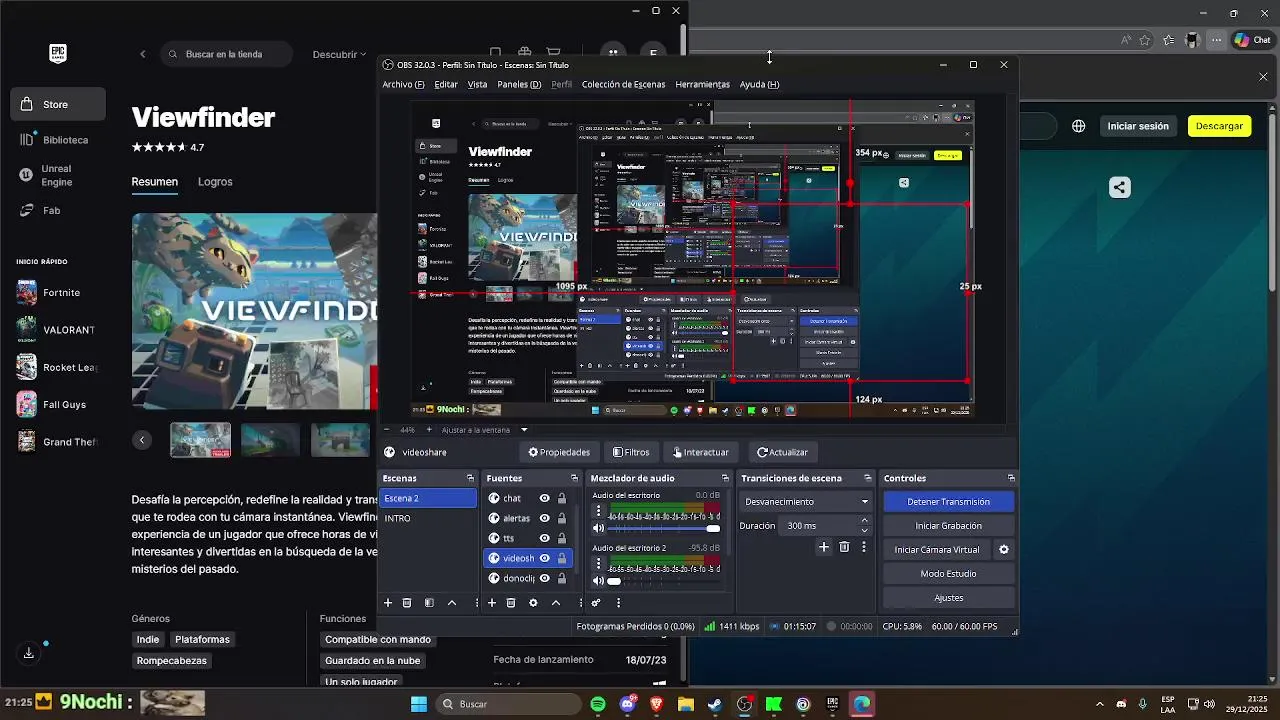1280x720 pixels.
Task: Click Buscar en la tienda search field
Action: click(x=227, y=54)
